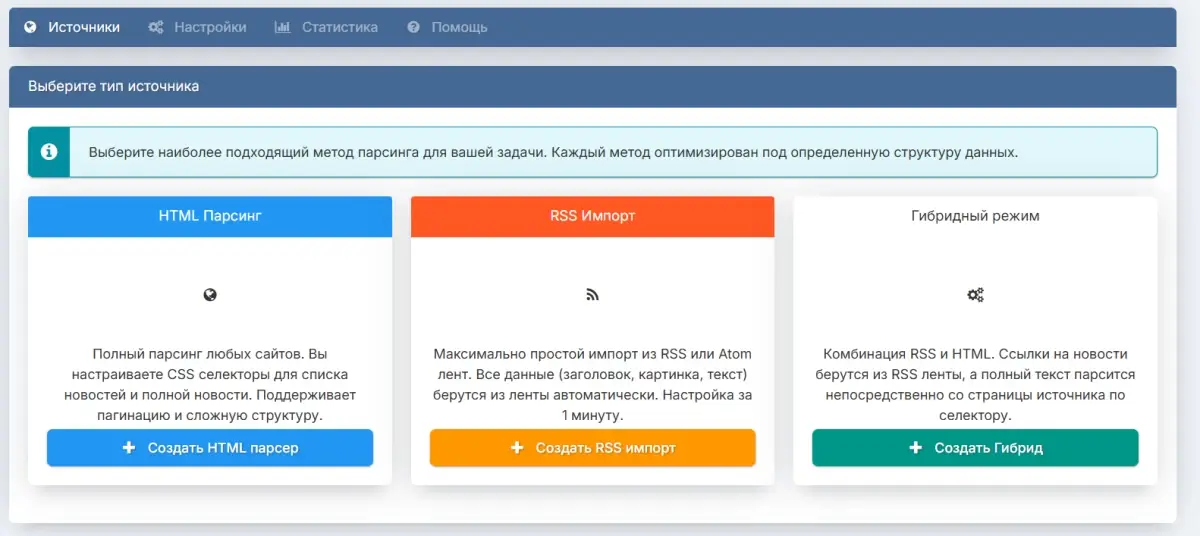Open the Источники menu item
This screenshot has height=536, width=1200.
(84, 27)
